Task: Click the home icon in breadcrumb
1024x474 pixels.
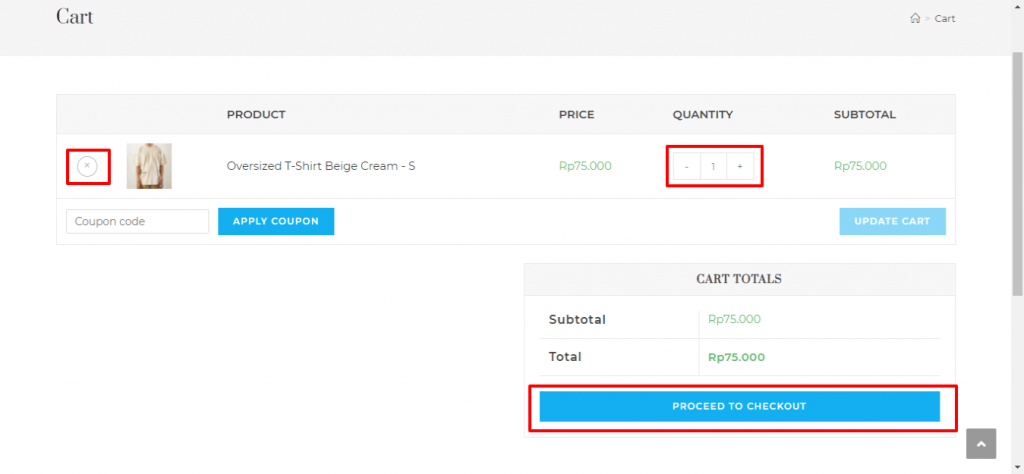Action: tap(914, 19)
